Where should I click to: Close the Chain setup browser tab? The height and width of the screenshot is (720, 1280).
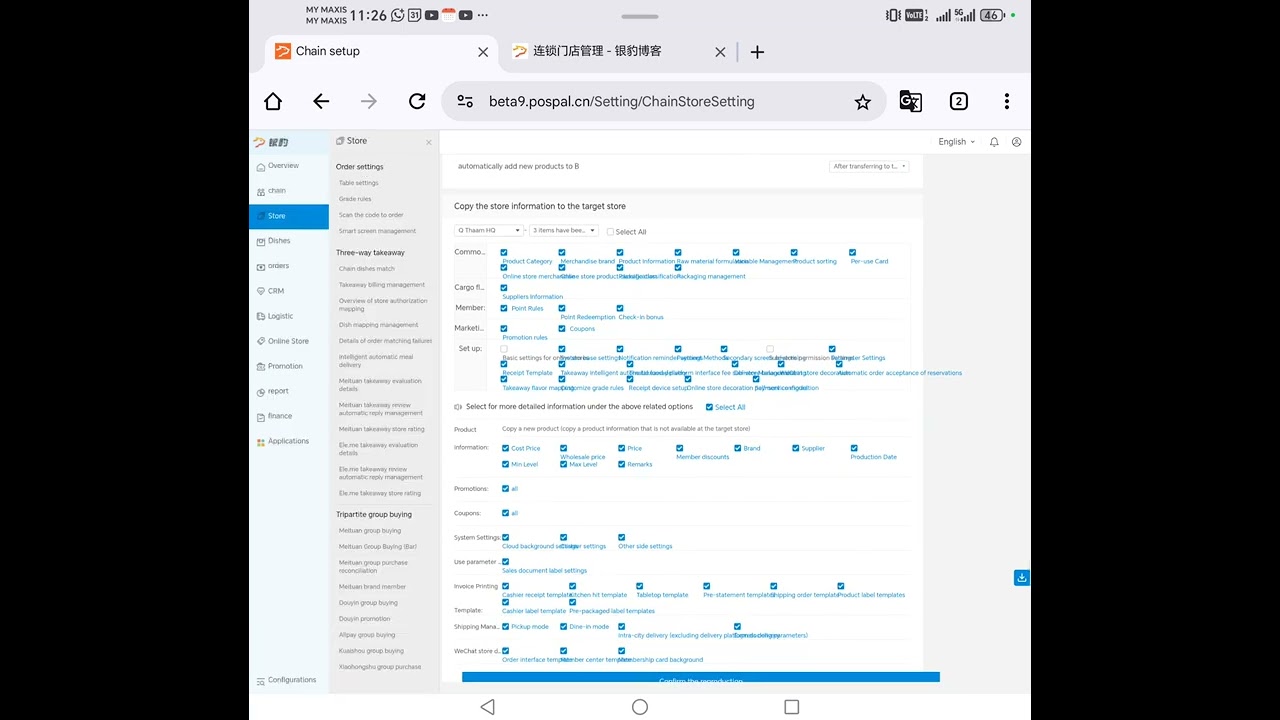(x=483, y=52)
